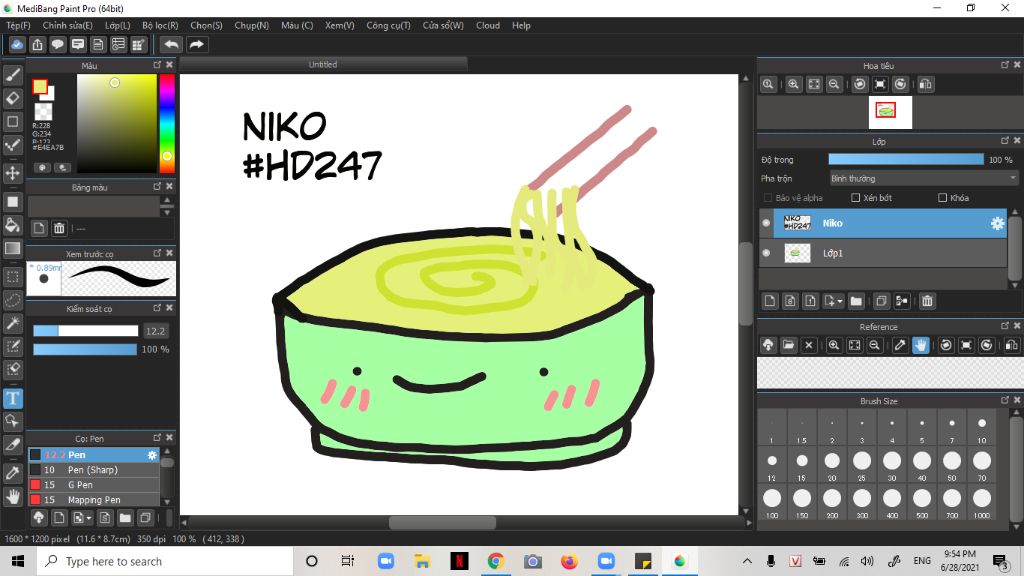
Task: Pick the Eyedropper tool
Action: (12, 473)
